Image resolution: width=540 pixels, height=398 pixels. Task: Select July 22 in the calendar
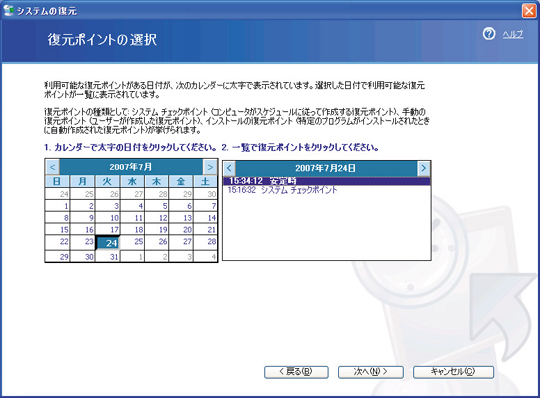pos(58,242)
